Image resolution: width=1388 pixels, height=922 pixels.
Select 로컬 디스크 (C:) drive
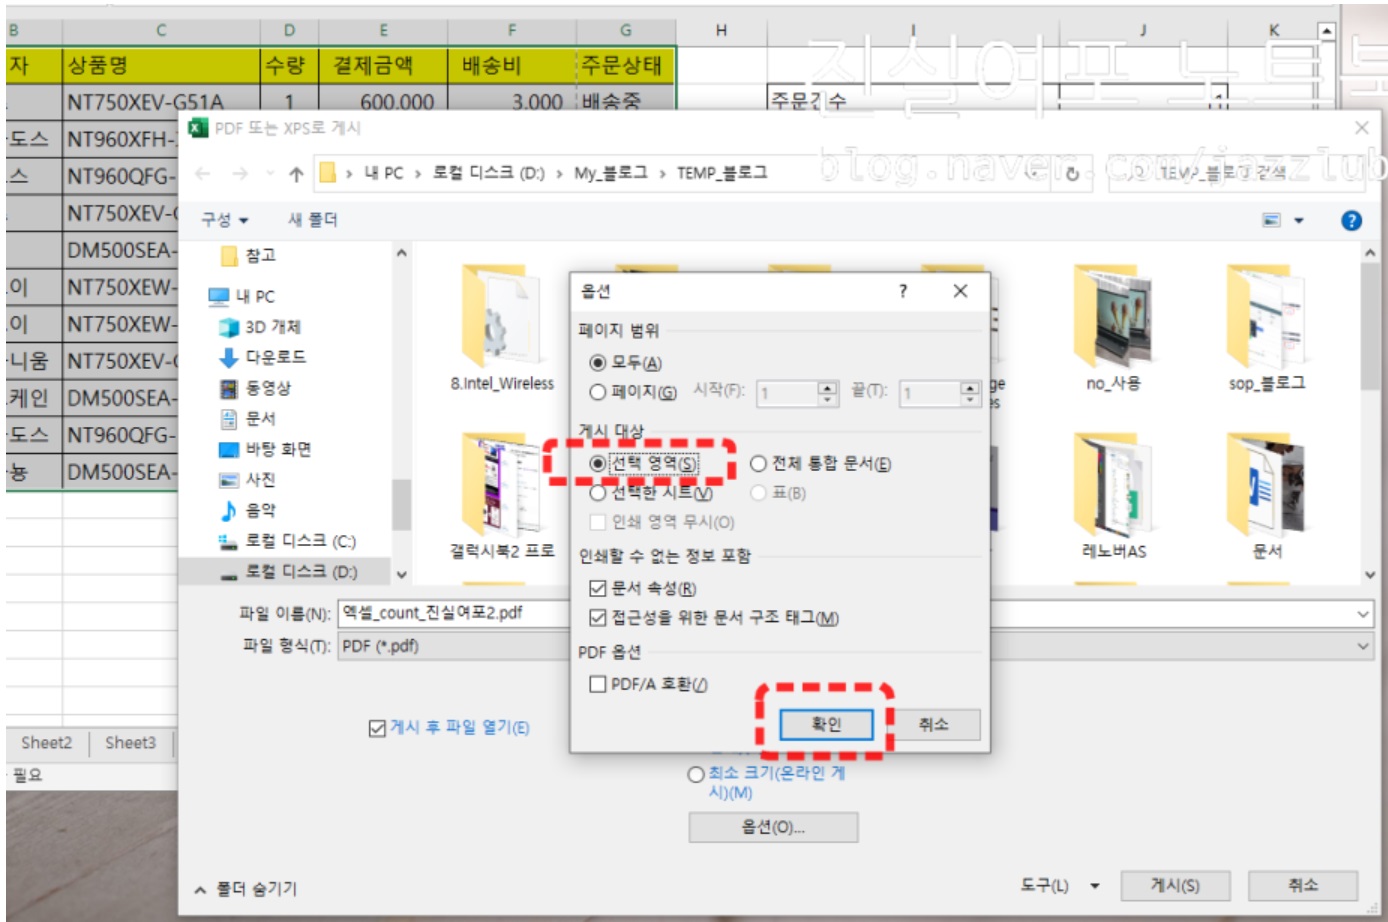[287, 541]
